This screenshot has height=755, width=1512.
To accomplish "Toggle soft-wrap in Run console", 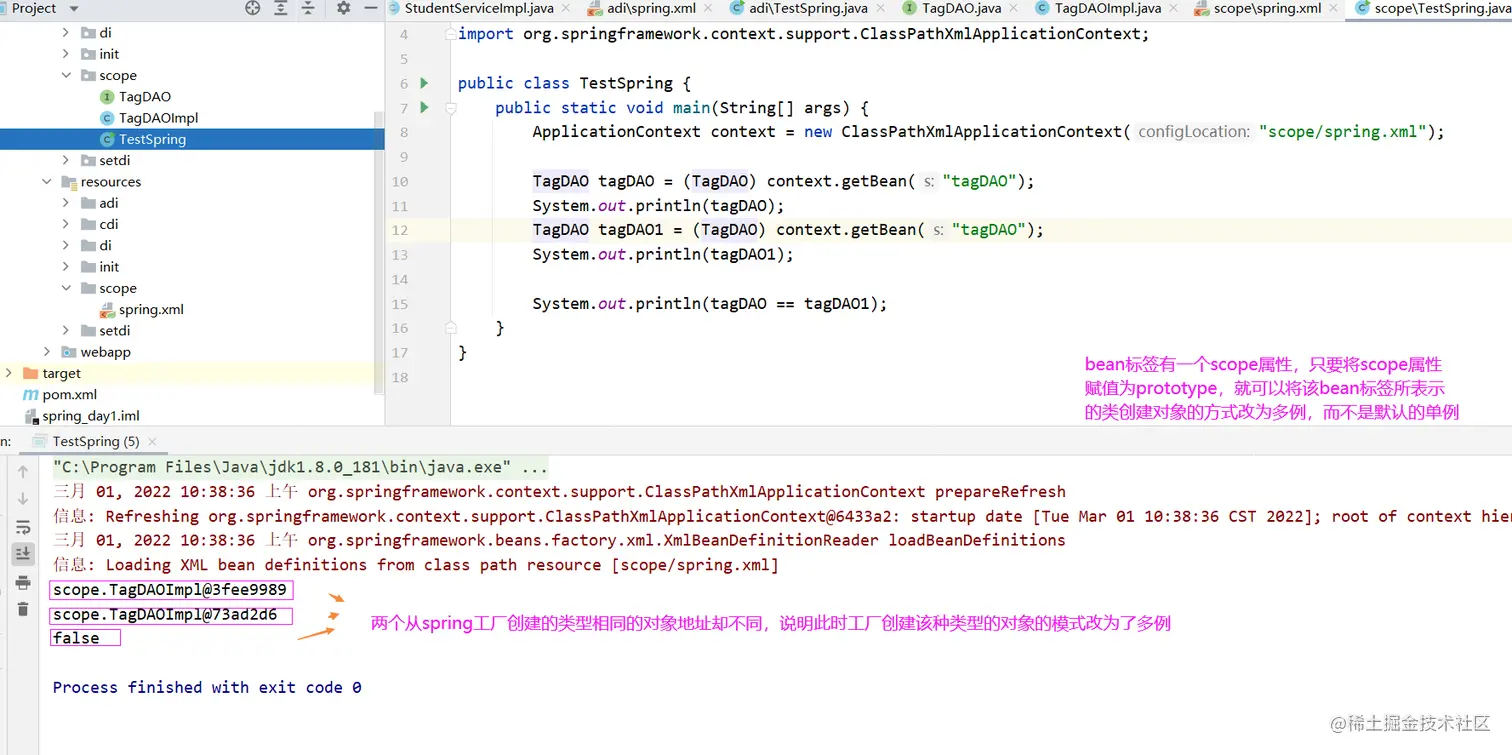I will tap(23, 527).
